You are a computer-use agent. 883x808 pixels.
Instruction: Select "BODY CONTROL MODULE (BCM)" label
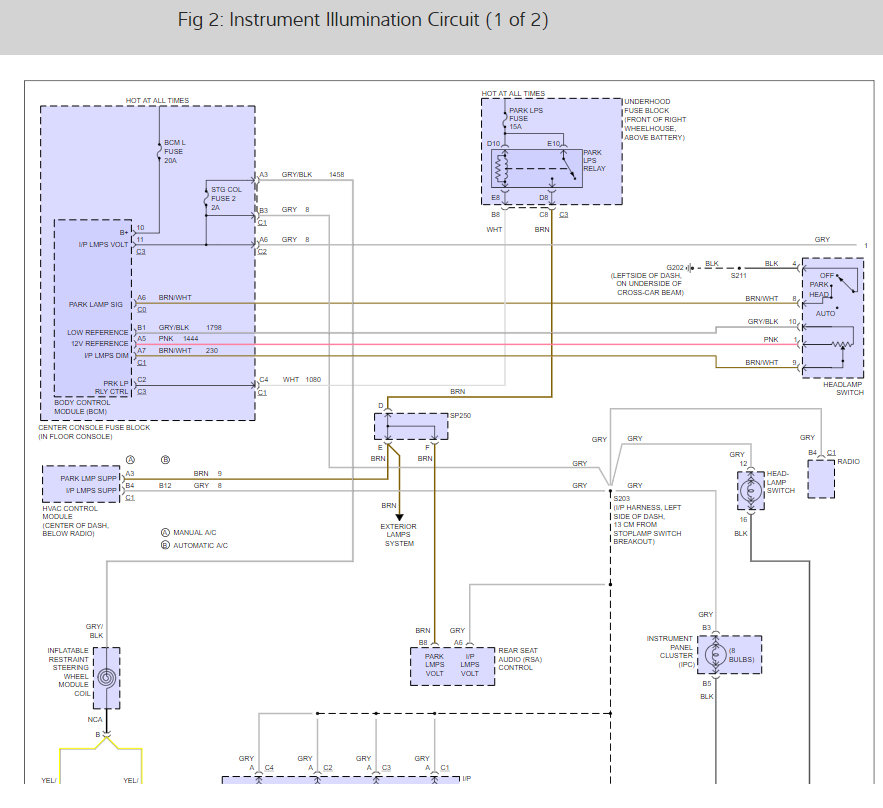point(82,407)
